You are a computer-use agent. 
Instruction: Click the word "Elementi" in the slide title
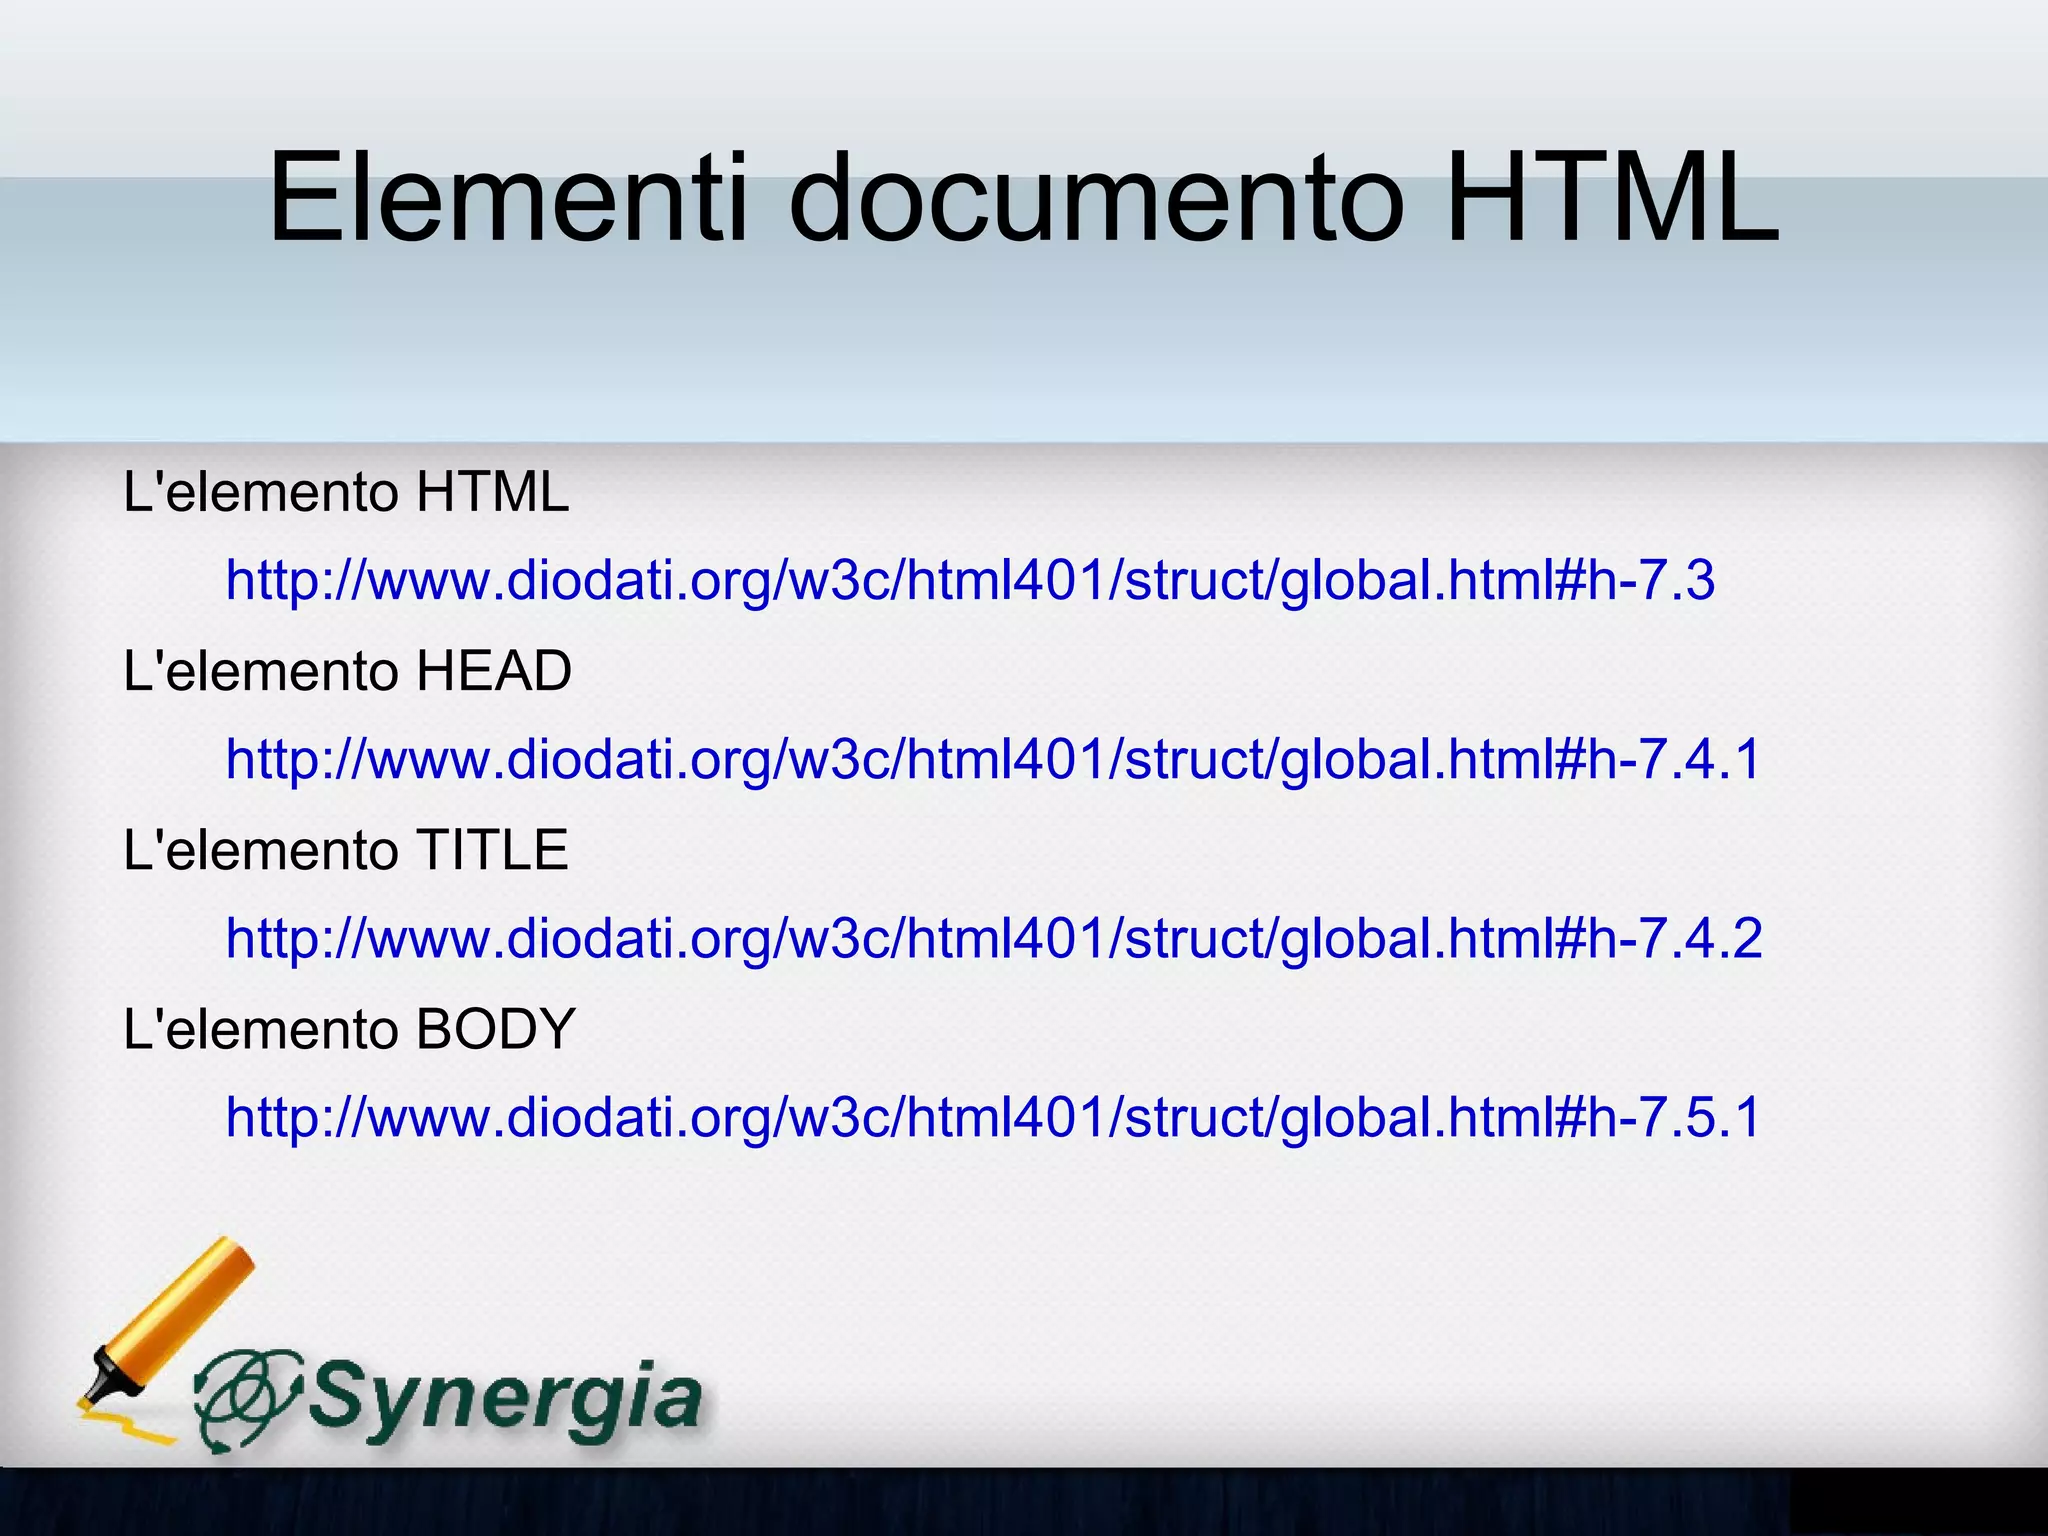click(x=507, y=198)
